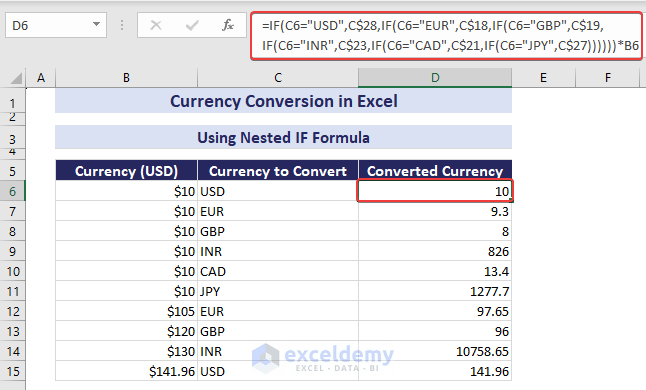Select the converted value 8 in row 8
The width and height of the screenshot is (646, 390).
coord(435,231)
